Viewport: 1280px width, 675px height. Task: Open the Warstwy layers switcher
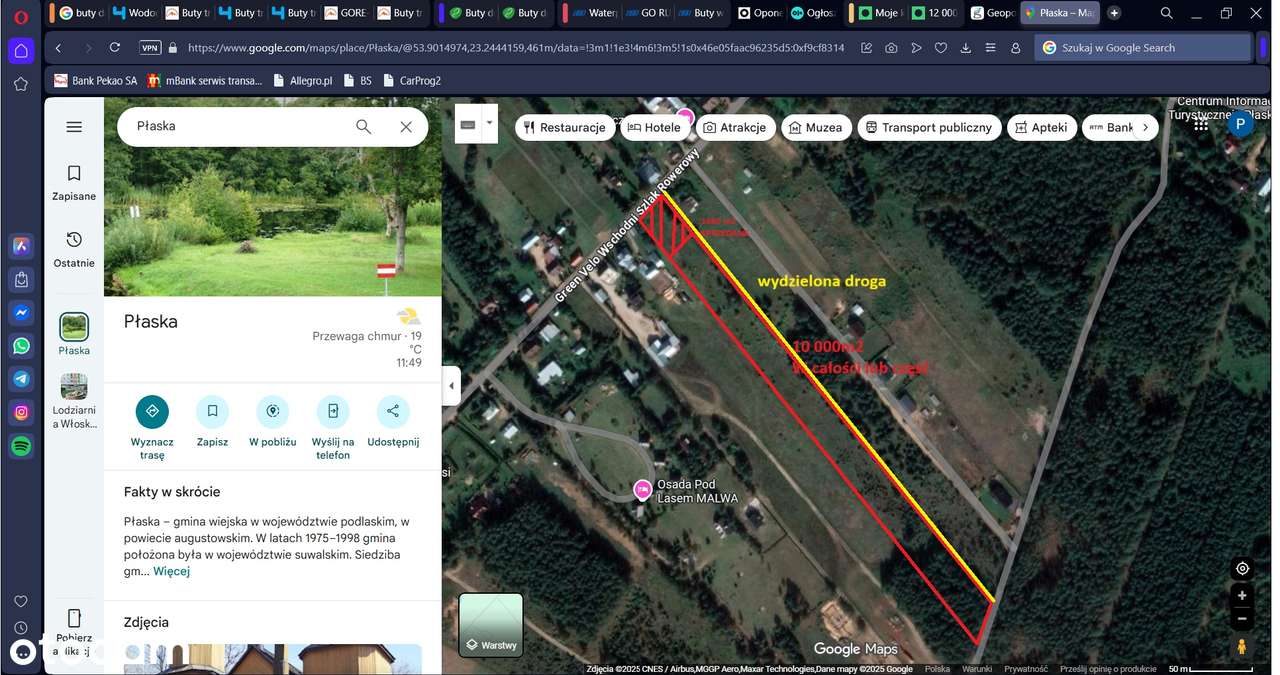(491, 625)
